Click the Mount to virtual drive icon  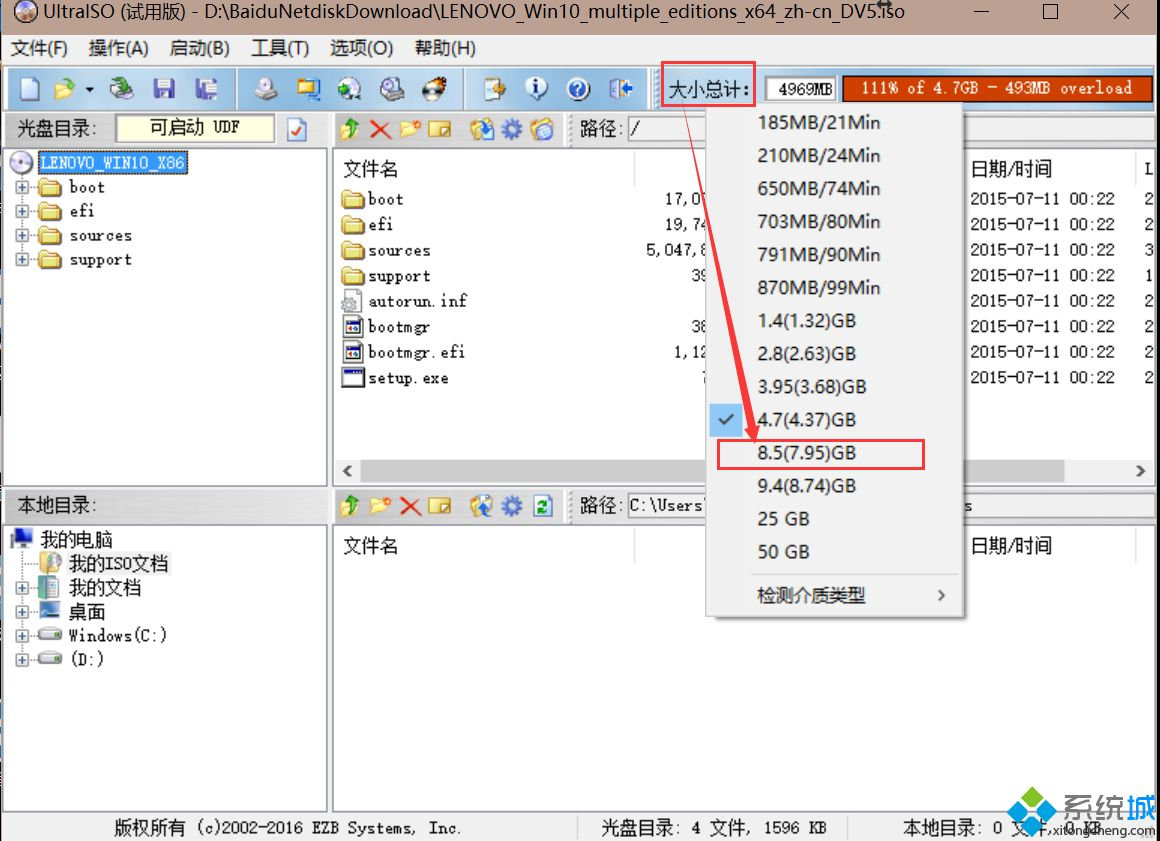[x=392, y=89]
